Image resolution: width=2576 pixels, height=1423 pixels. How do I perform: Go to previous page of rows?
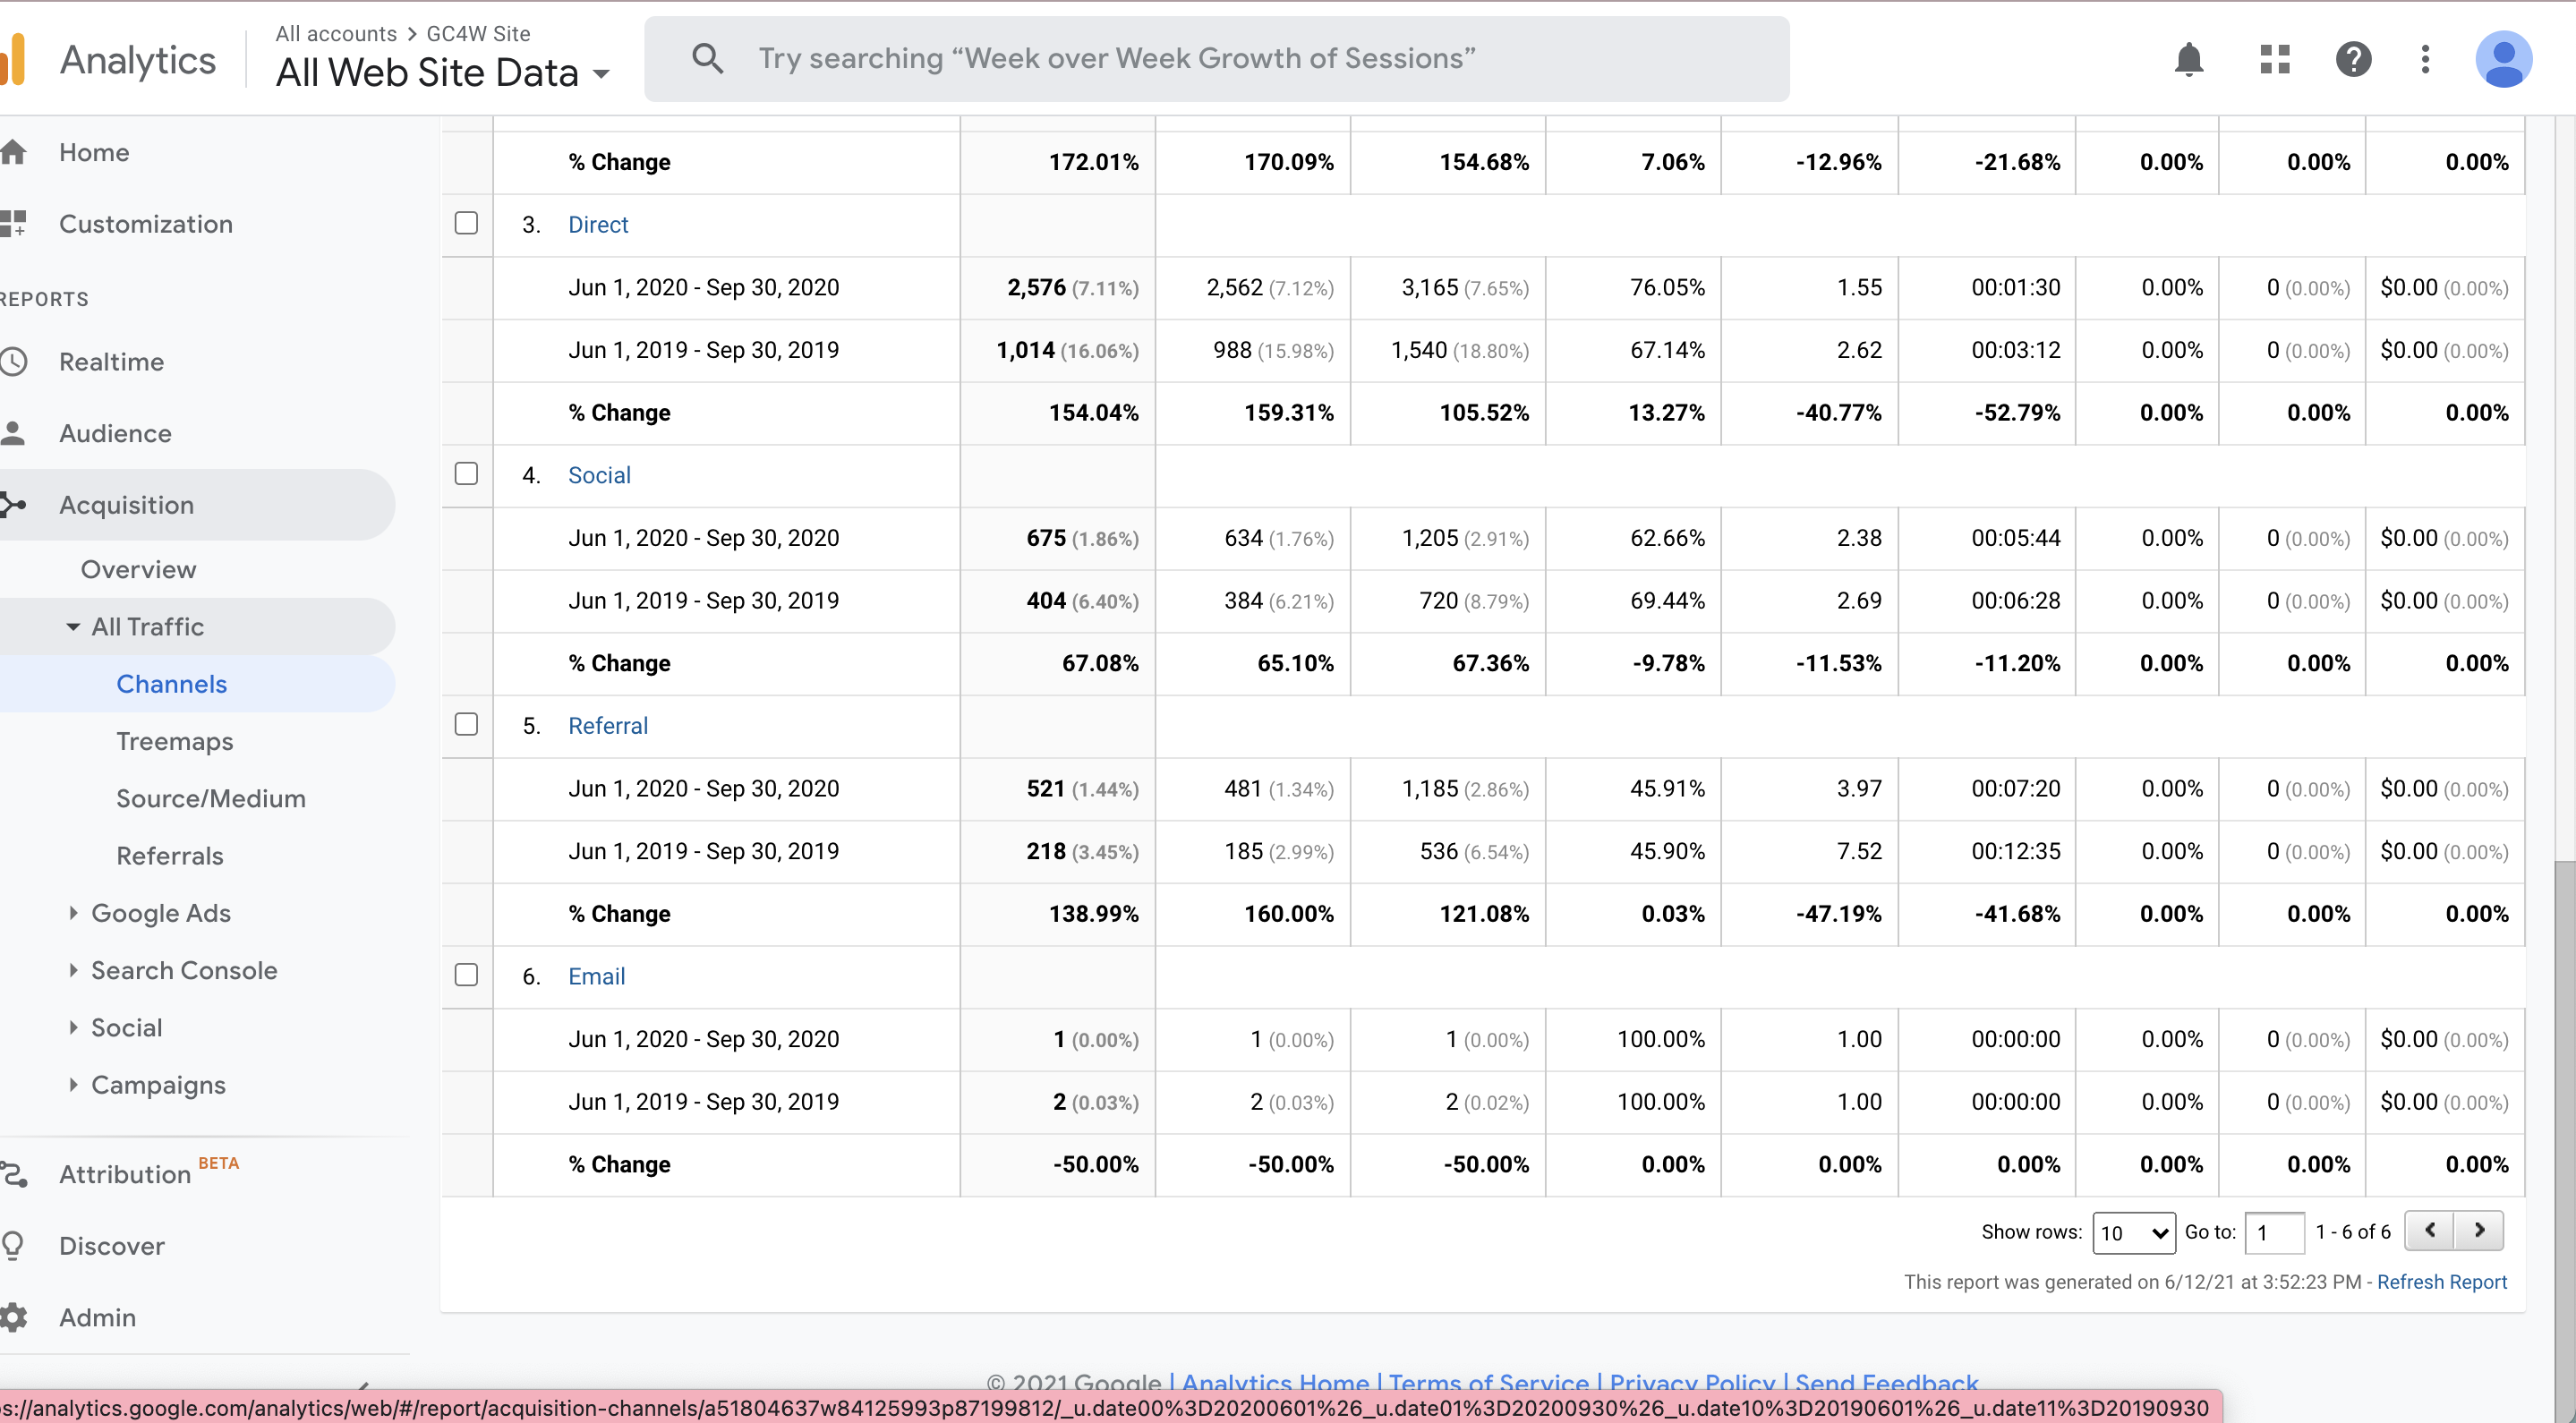(x=2431, y=1230)
